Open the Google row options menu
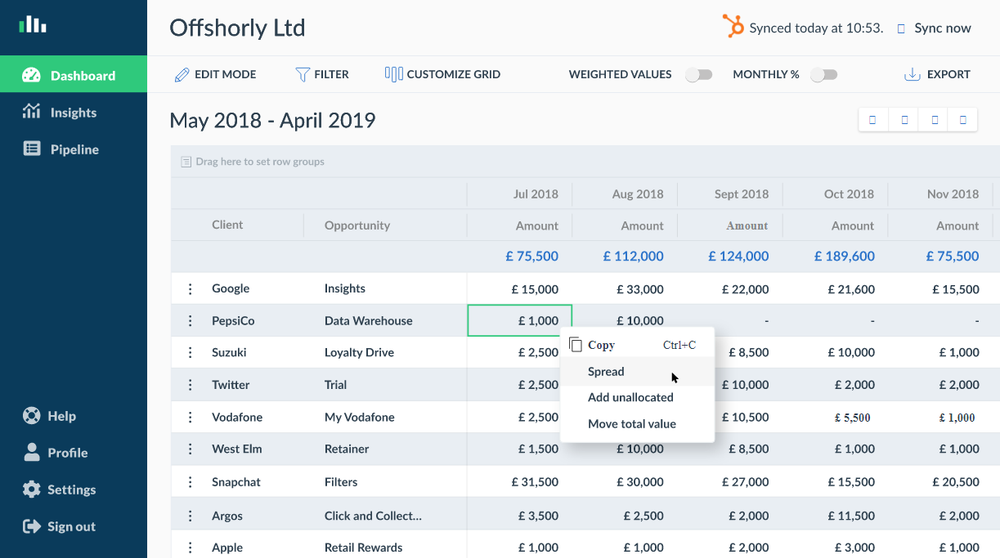 pyautogui.click(x=190, y=289)
